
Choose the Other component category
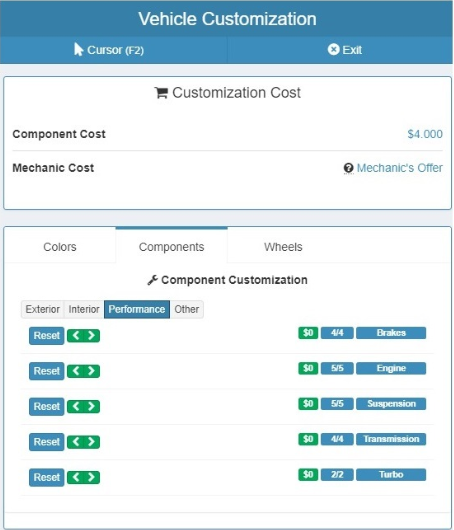(x=187, y=309)
